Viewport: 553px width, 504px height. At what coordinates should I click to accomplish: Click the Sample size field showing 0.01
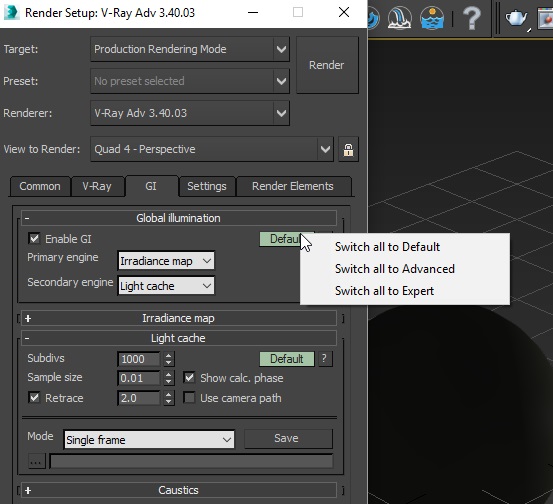click(x=139, y=378)
